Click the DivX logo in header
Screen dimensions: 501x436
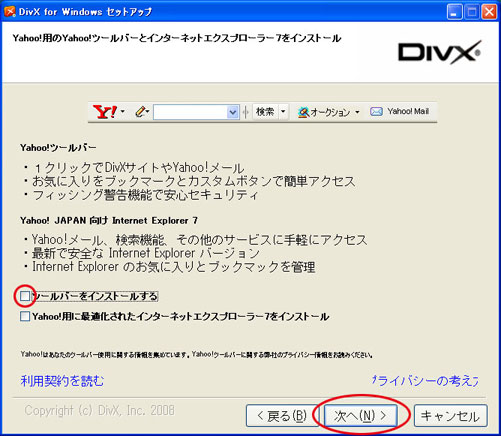click(x=439, y=53)
